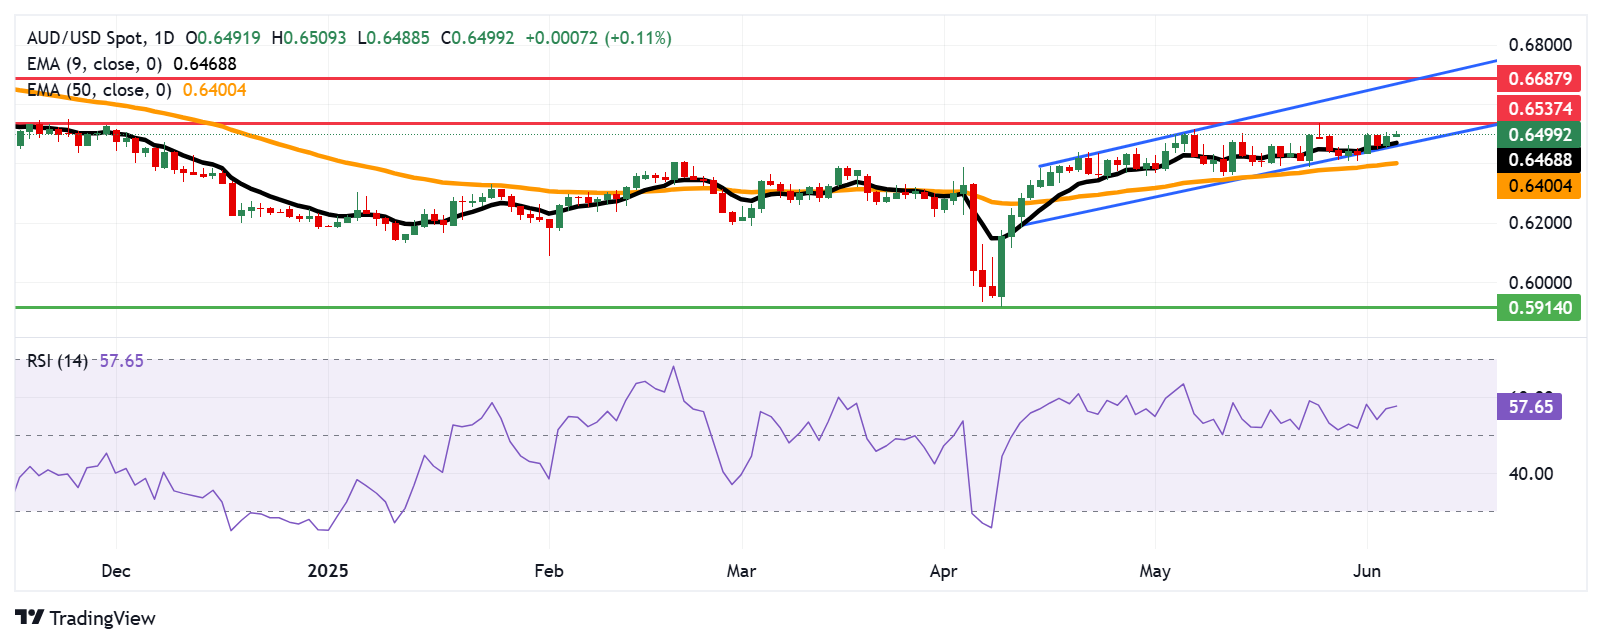Select the 40.00 RSI axis label
Image resolution: width=1602 pixels, height=644 pixels.
click(x=1530, y=474)
